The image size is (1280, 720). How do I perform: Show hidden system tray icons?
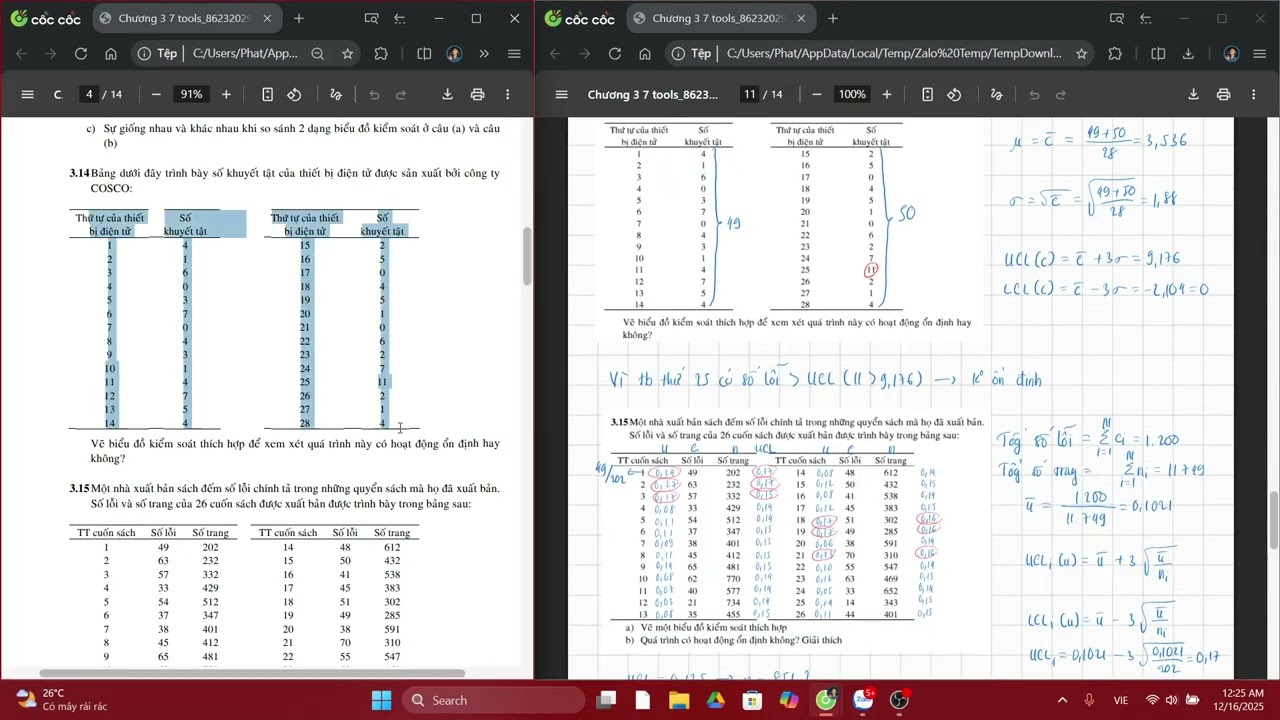tap(1062, 700)
